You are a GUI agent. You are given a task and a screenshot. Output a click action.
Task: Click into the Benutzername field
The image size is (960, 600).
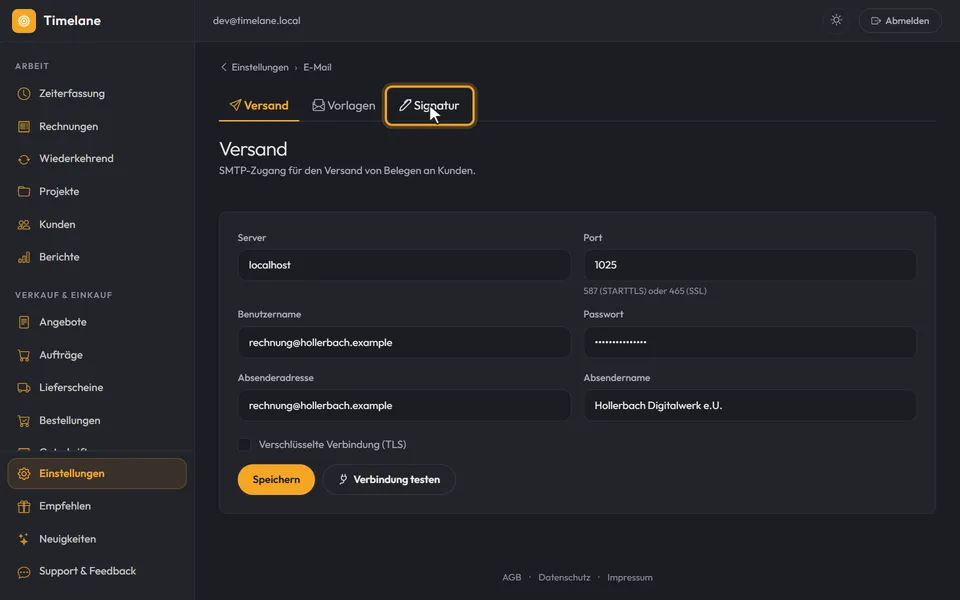(x=404, y=342)
